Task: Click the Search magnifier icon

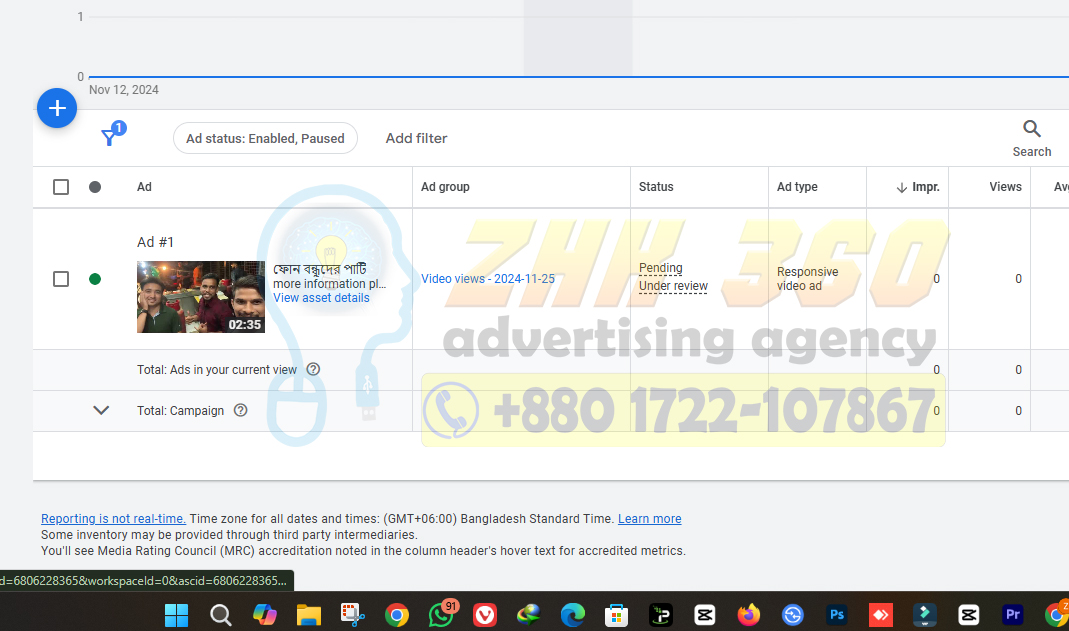Action: tap(1031, 129)
